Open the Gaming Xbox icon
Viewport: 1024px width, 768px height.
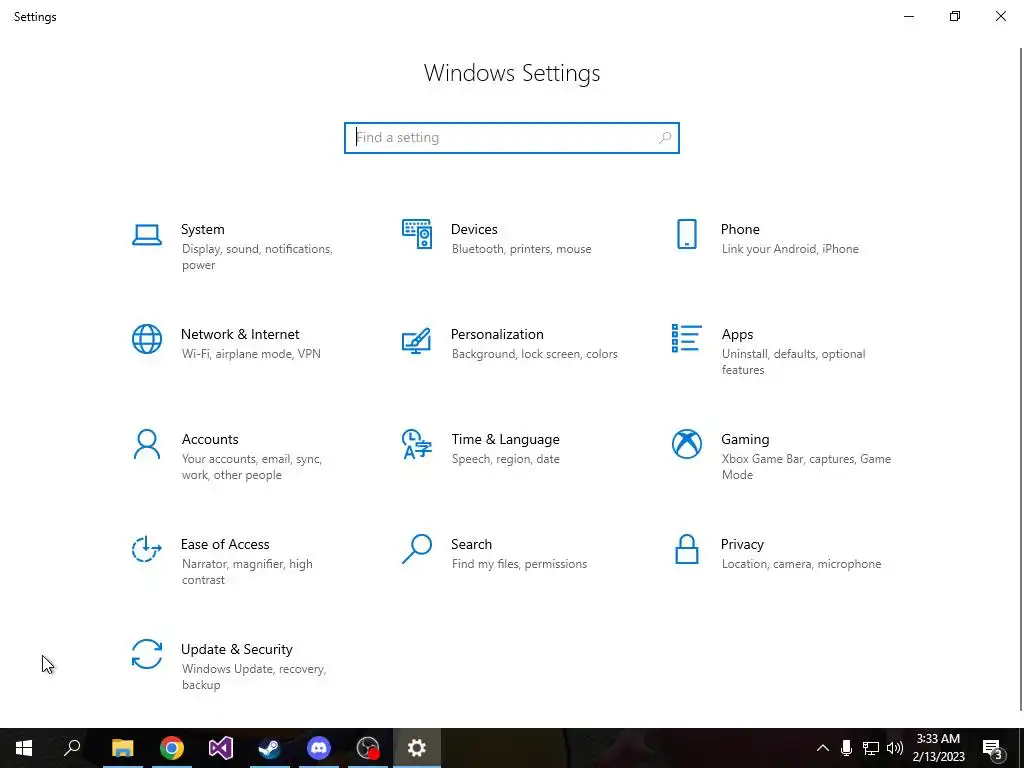tap(686, 444)
